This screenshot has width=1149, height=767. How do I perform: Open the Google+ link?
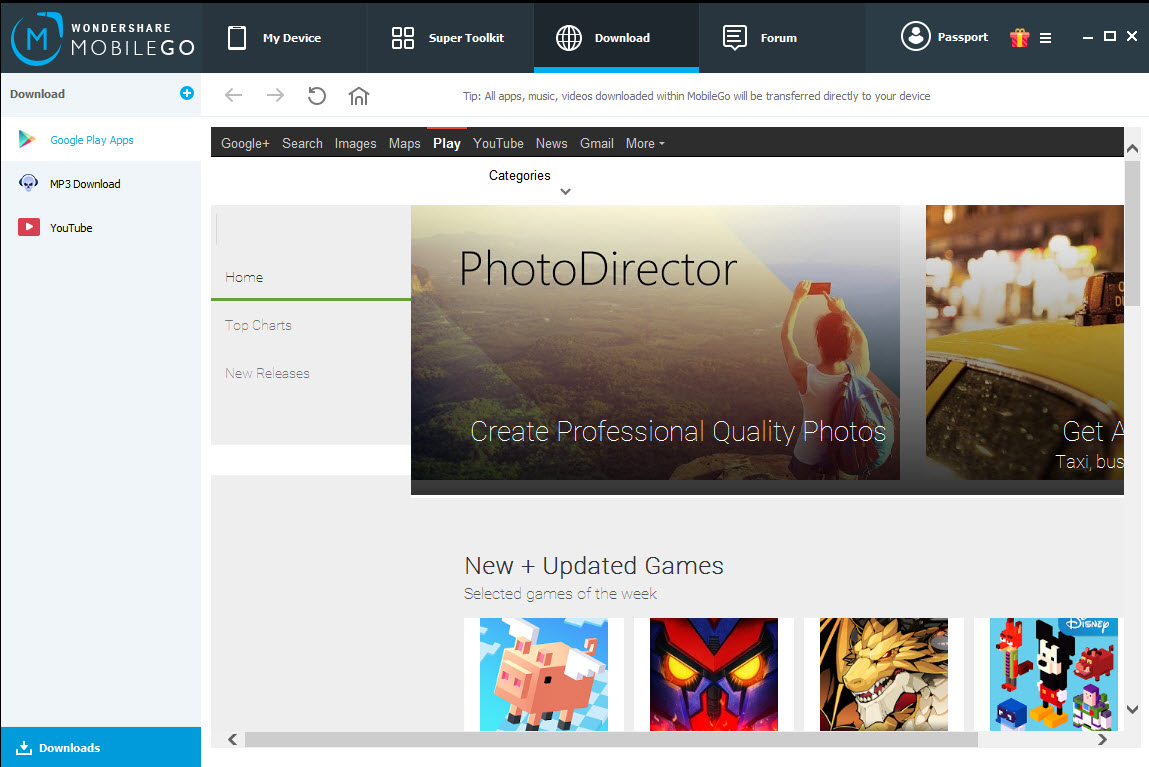pos(245,144)
